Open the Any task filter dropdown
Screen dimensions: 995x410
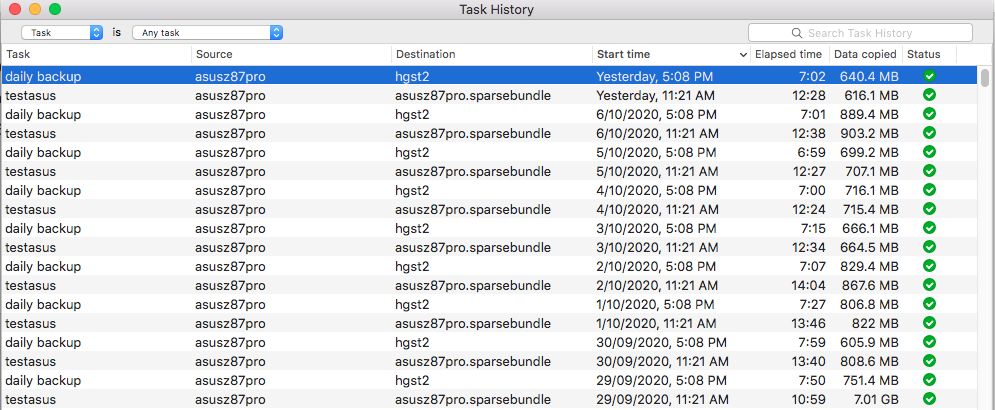[x=207, y=33]
